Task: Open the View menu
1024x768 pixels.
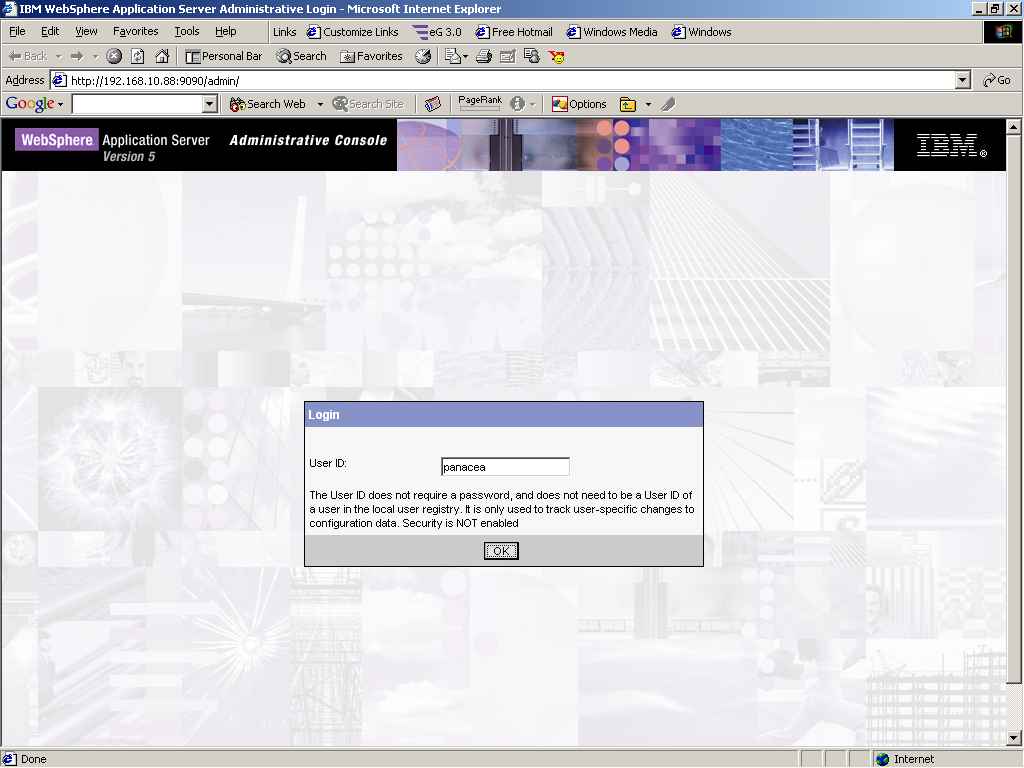Action: [x=86, y=31]
